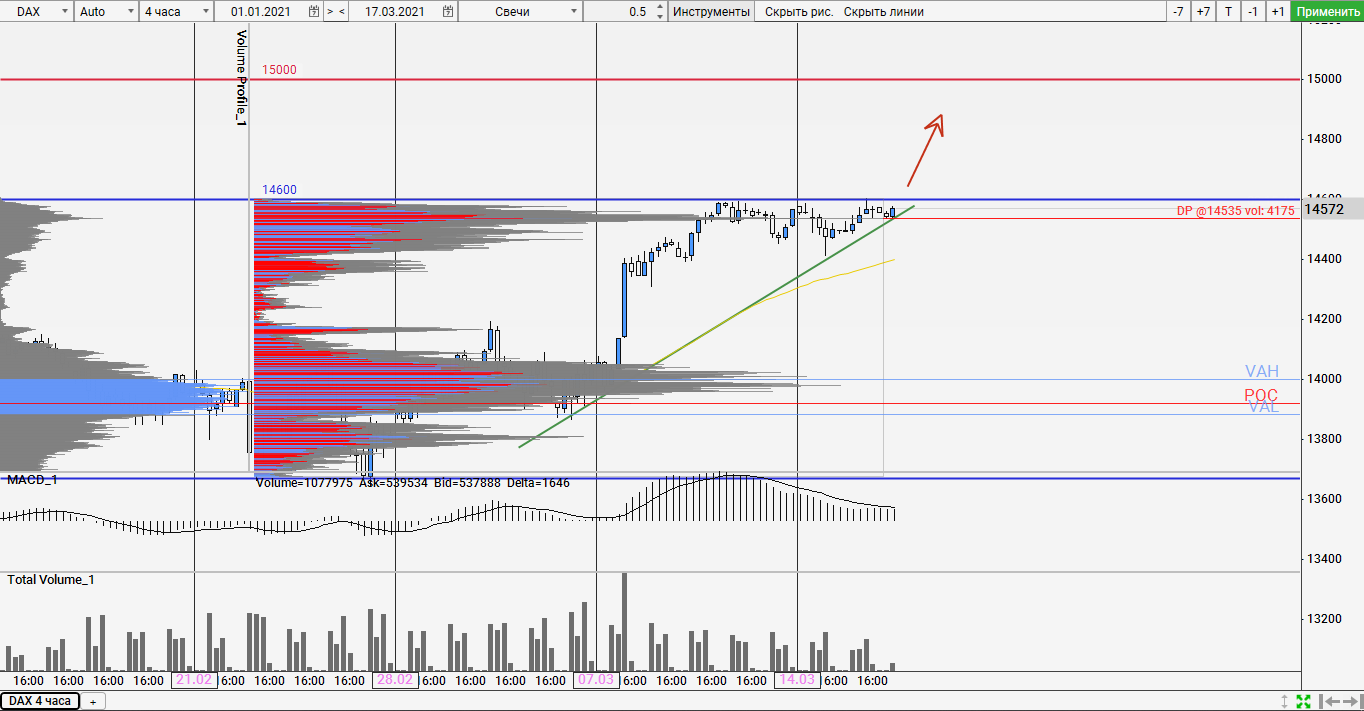This screenshot has width=1364, height=711.
Task: Toggle lines visibility via Скрыть линии
Action: tap(883, 12)
